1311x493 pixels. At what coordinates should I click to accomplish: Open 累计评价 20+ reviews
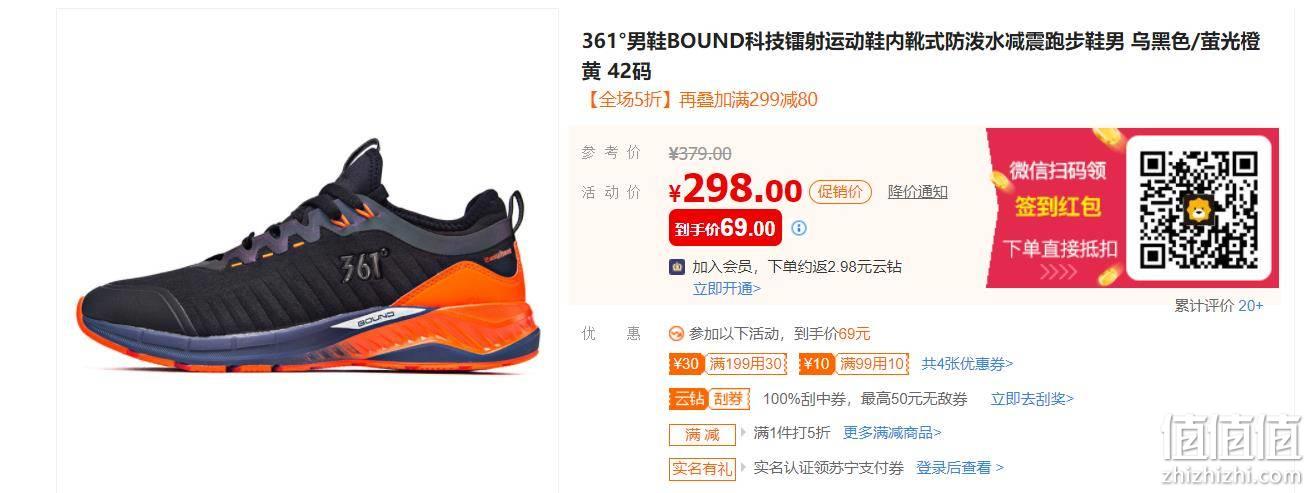(1218, 306)
